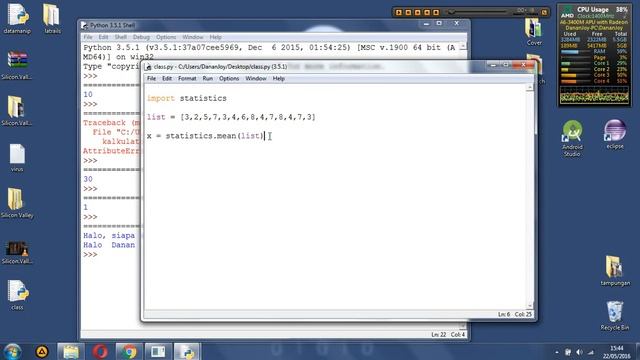Viewport: 640px width, 360px height.
Task: Open Format menu in class.py editor
Action: coord(187,78)
